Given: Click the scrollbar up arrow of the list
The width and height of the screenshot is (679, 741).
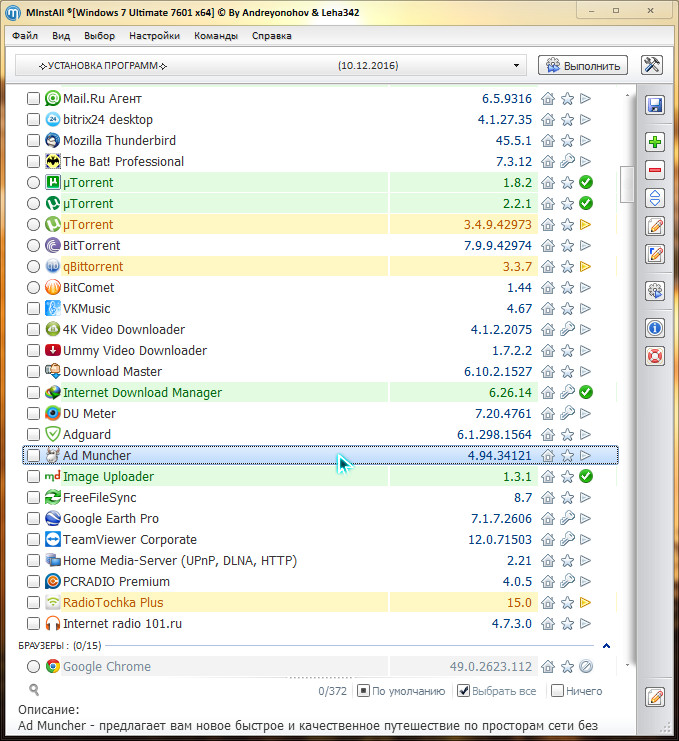Looking at the screenshot, I should pos(627,95).
